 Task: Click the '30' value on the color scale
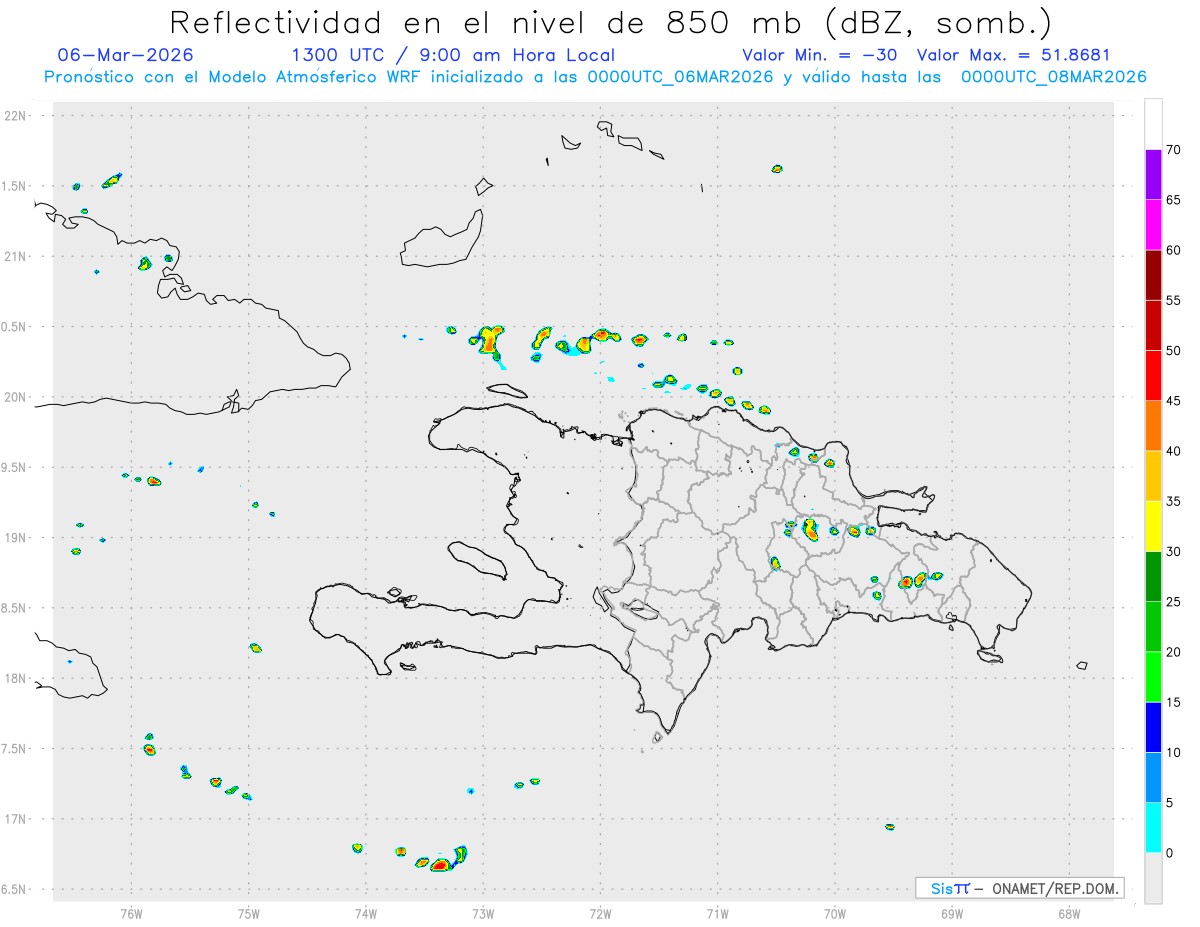pyautogui.click(x=1173, y=552)
